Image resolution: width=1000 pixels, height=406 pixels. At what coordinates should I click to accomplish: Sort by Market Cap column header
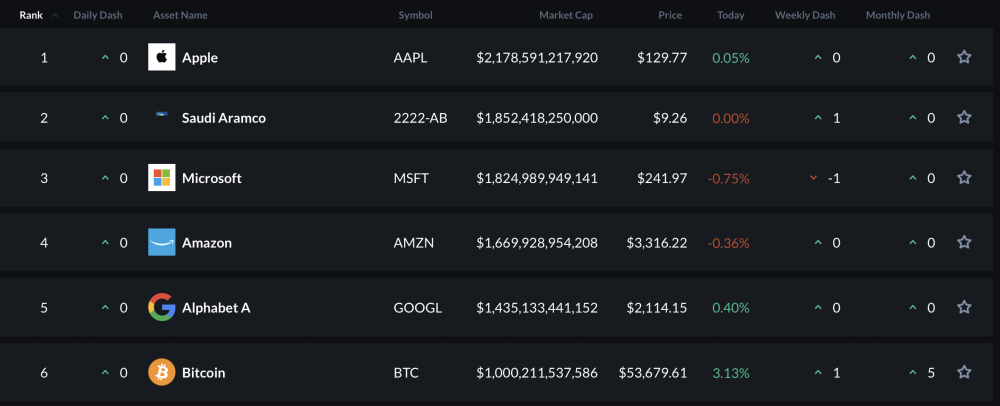pyautogui.click(x=568, y=15)
